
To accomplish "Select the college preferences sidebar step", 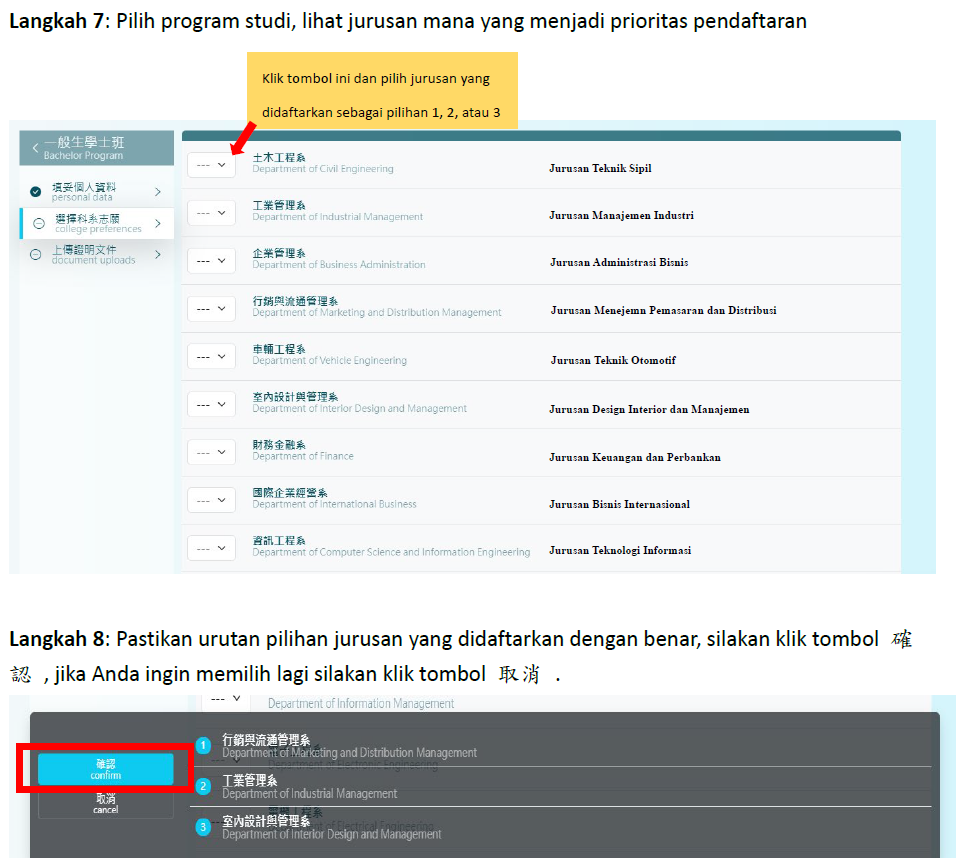I will click(x=97, y=224).
